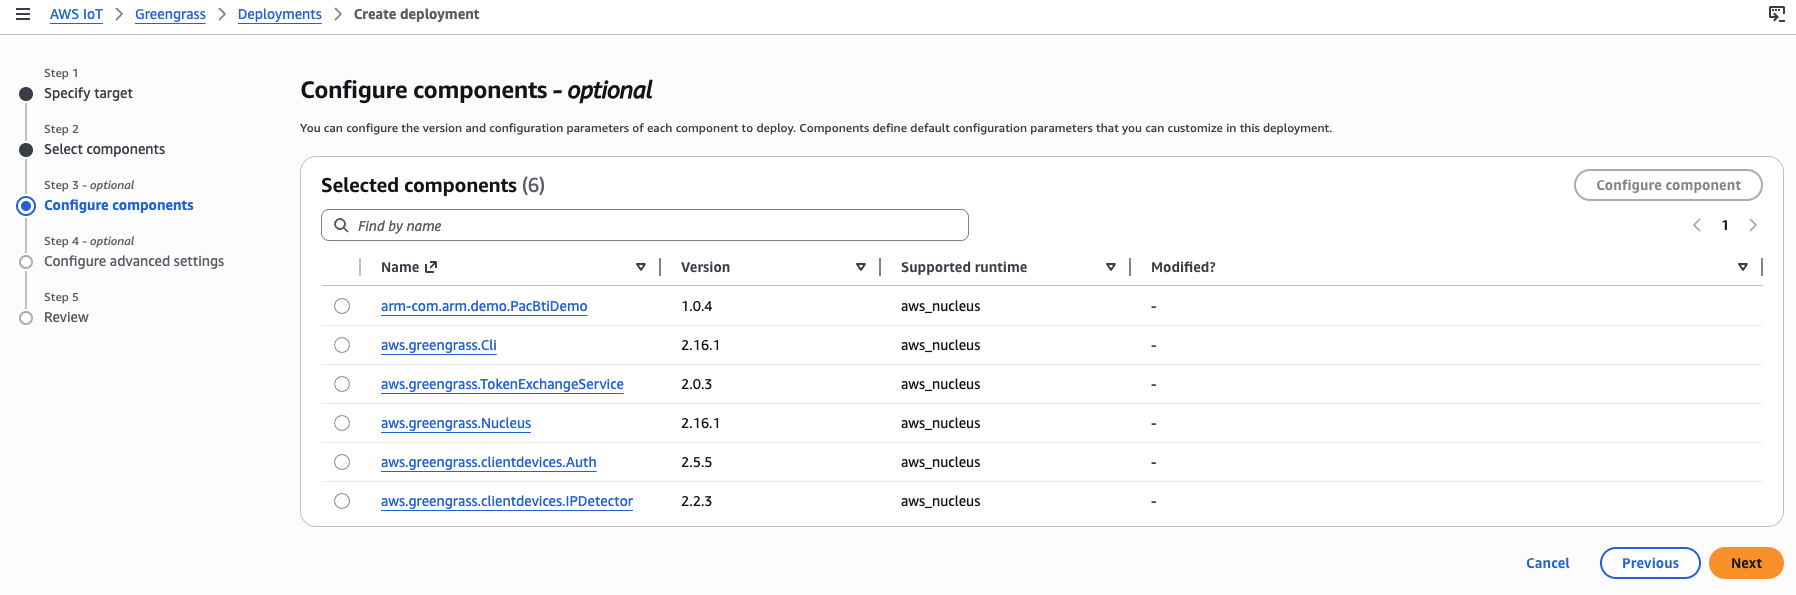Screen dimensions: 1796x595
Task: Click version 2.0.3 cell
Action: coord(697,384)
